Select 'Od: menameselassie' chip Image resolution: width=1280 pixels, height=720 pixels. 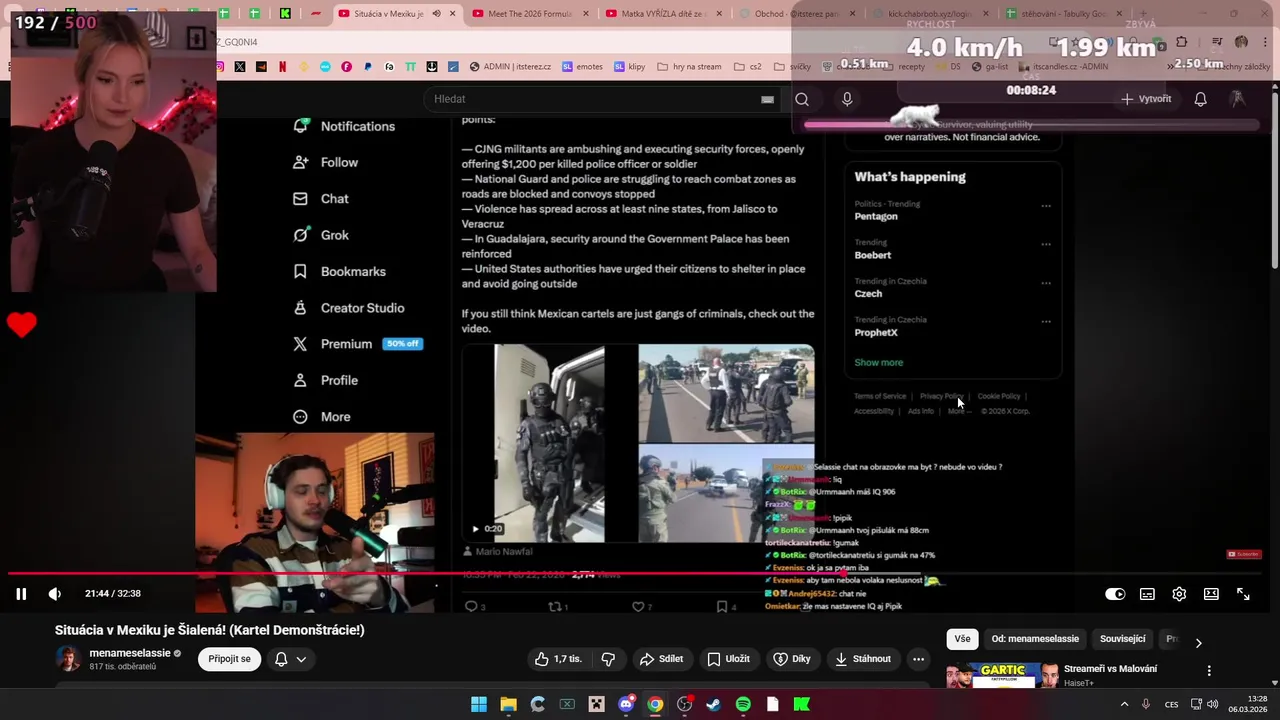pos(1035,639)
